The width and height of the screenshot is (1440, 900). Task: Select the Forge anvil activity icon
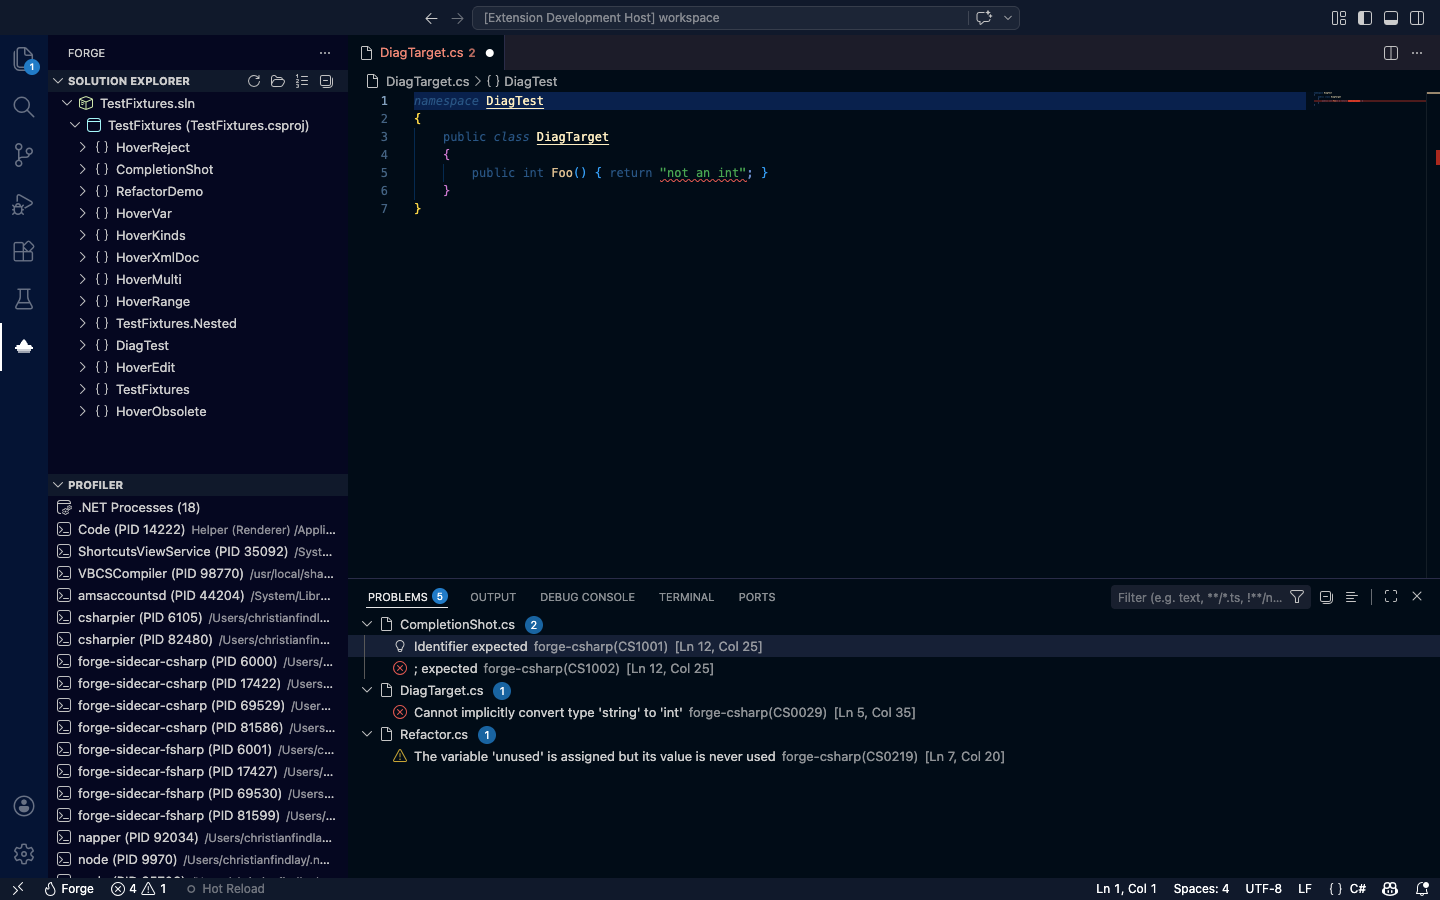24,347
